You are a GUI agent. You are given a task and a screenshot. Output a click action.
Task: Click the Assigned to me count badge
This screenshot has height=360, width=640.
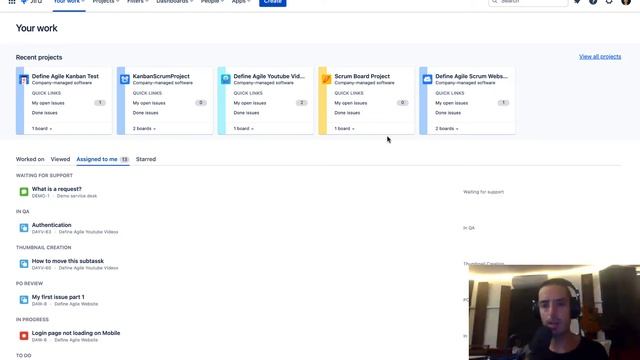(x=124, y=159)
